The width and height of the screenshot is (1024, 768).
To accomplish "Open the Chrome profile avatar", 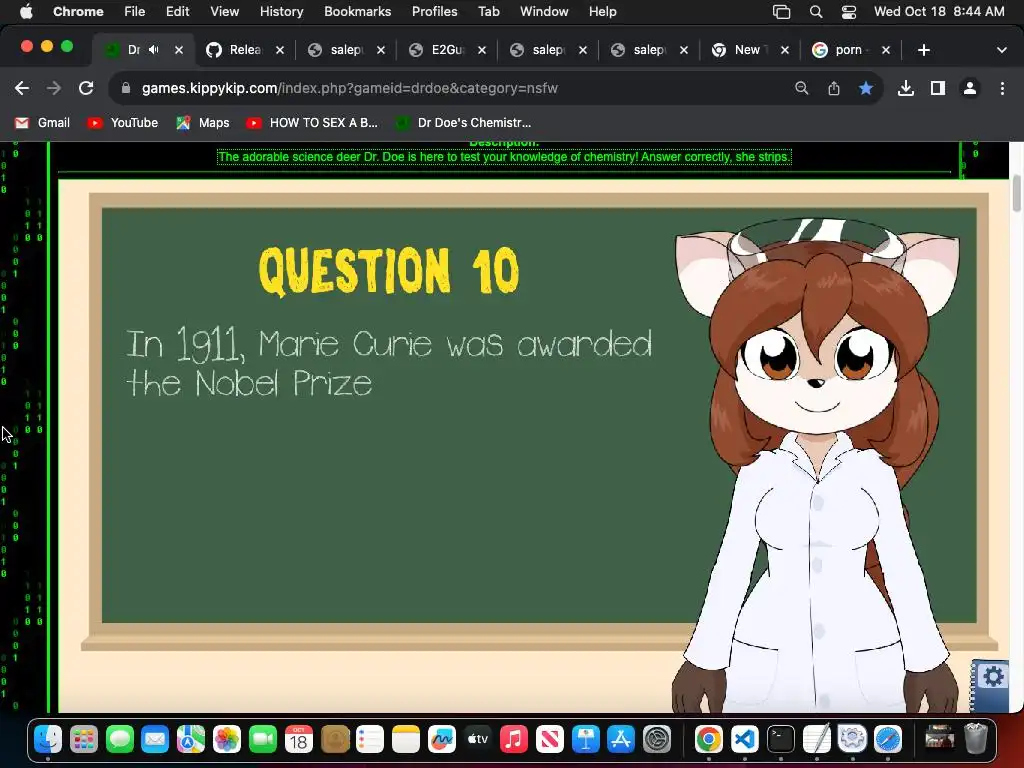I will click(970, 88).
